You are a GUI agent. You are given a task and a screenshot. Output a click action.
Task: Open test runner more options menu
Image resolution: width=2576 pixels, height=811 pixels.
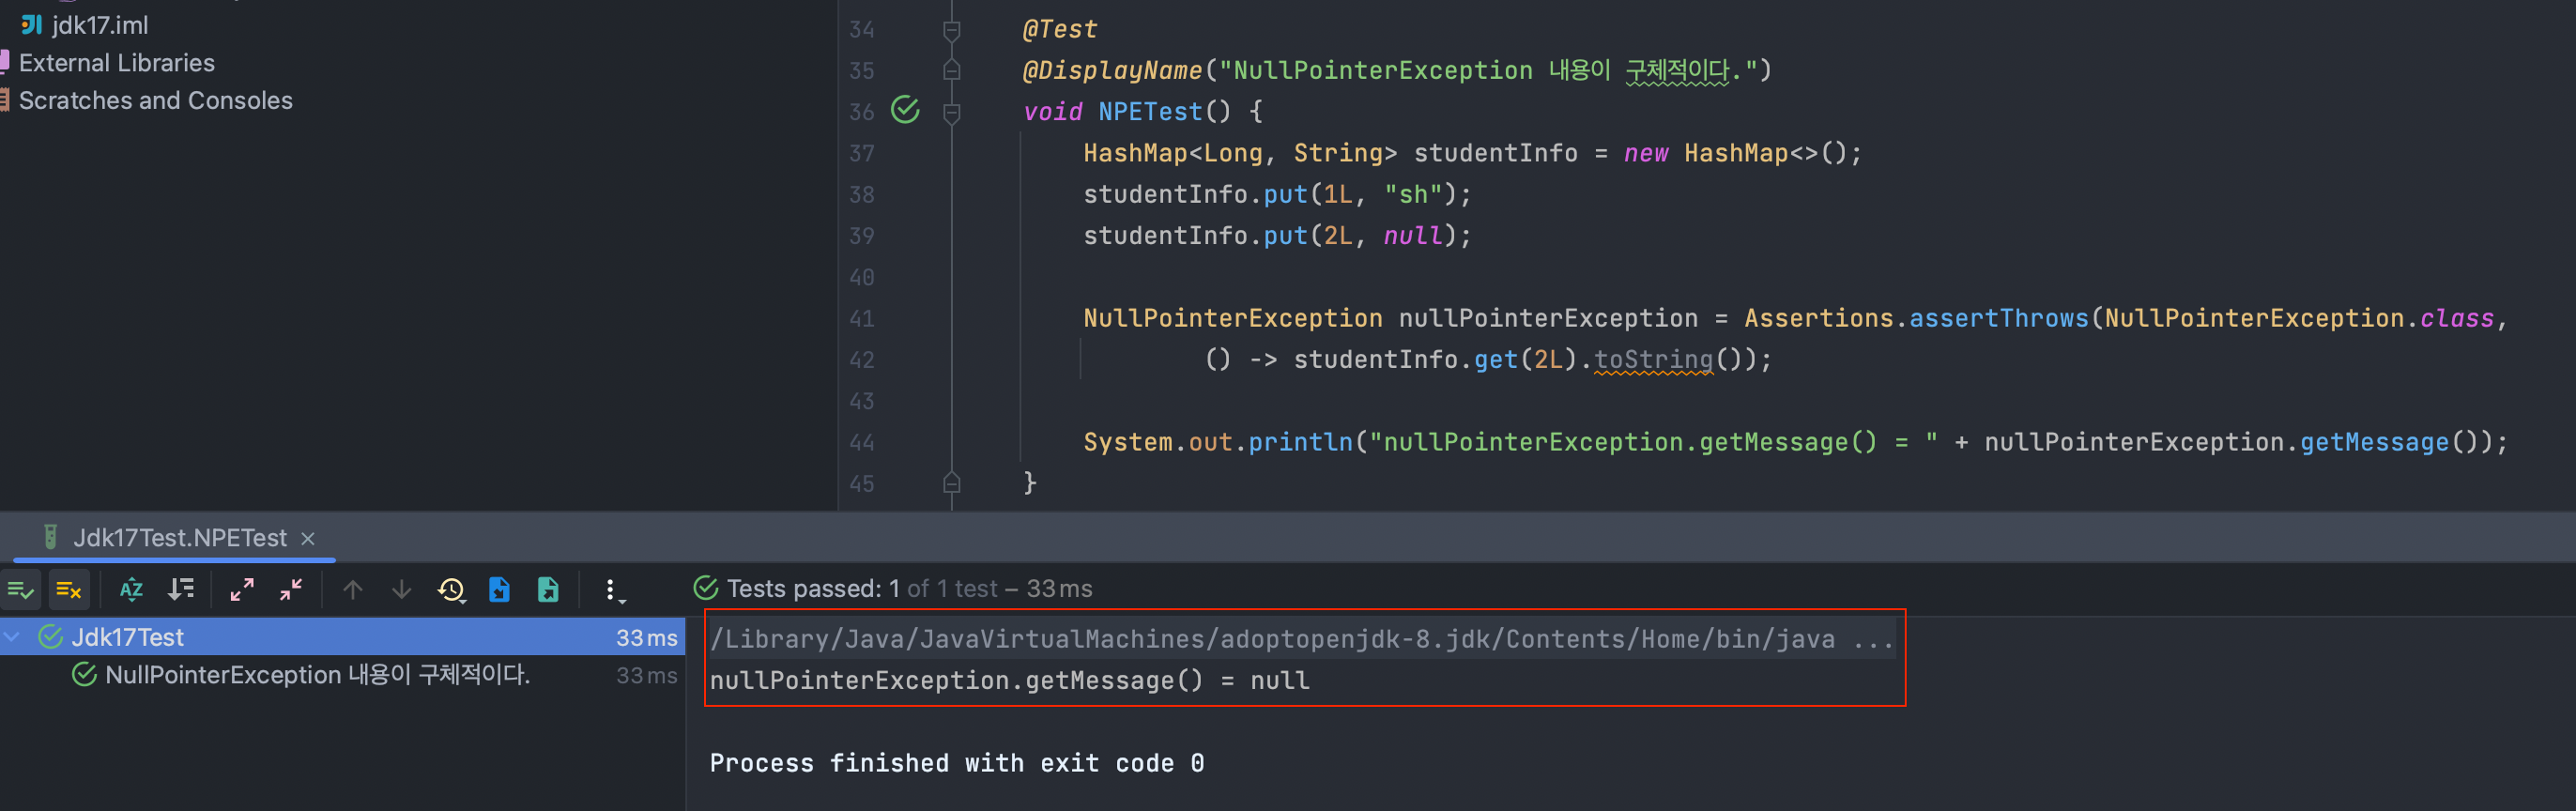pyautogui.click(x=613, y=590)
